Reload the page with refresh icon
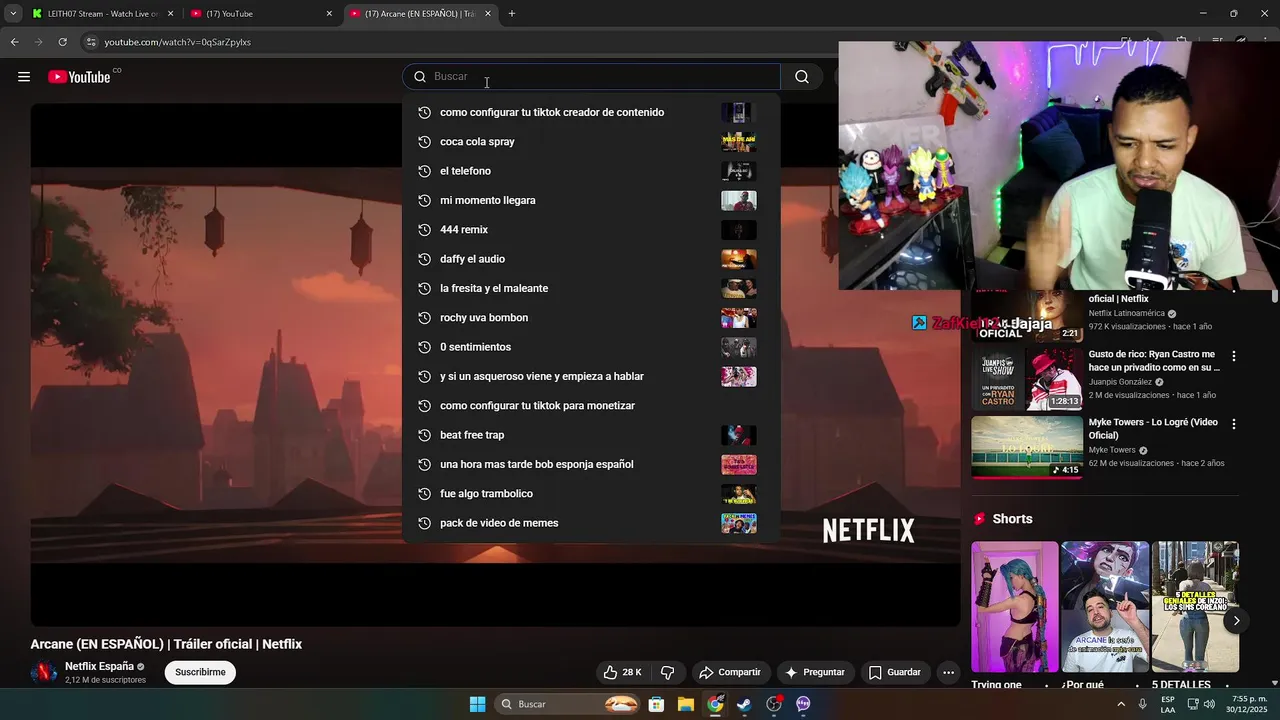 click(62, 42)
